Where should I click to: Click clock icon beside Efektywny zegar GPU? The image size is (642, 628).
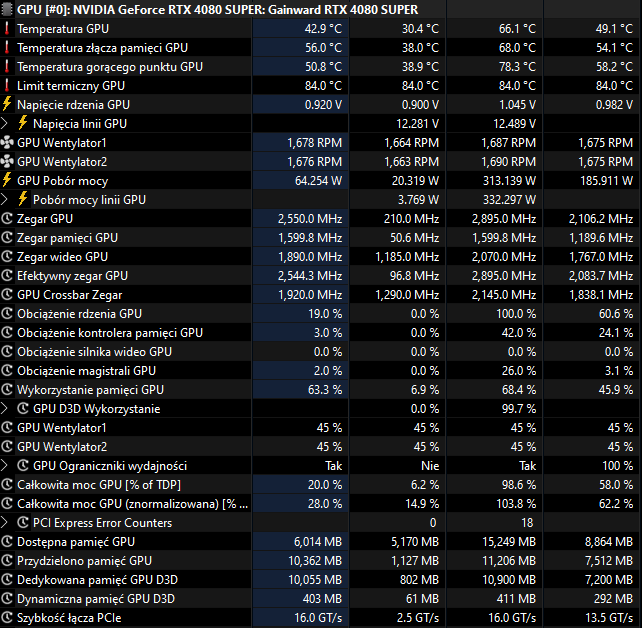7,276
